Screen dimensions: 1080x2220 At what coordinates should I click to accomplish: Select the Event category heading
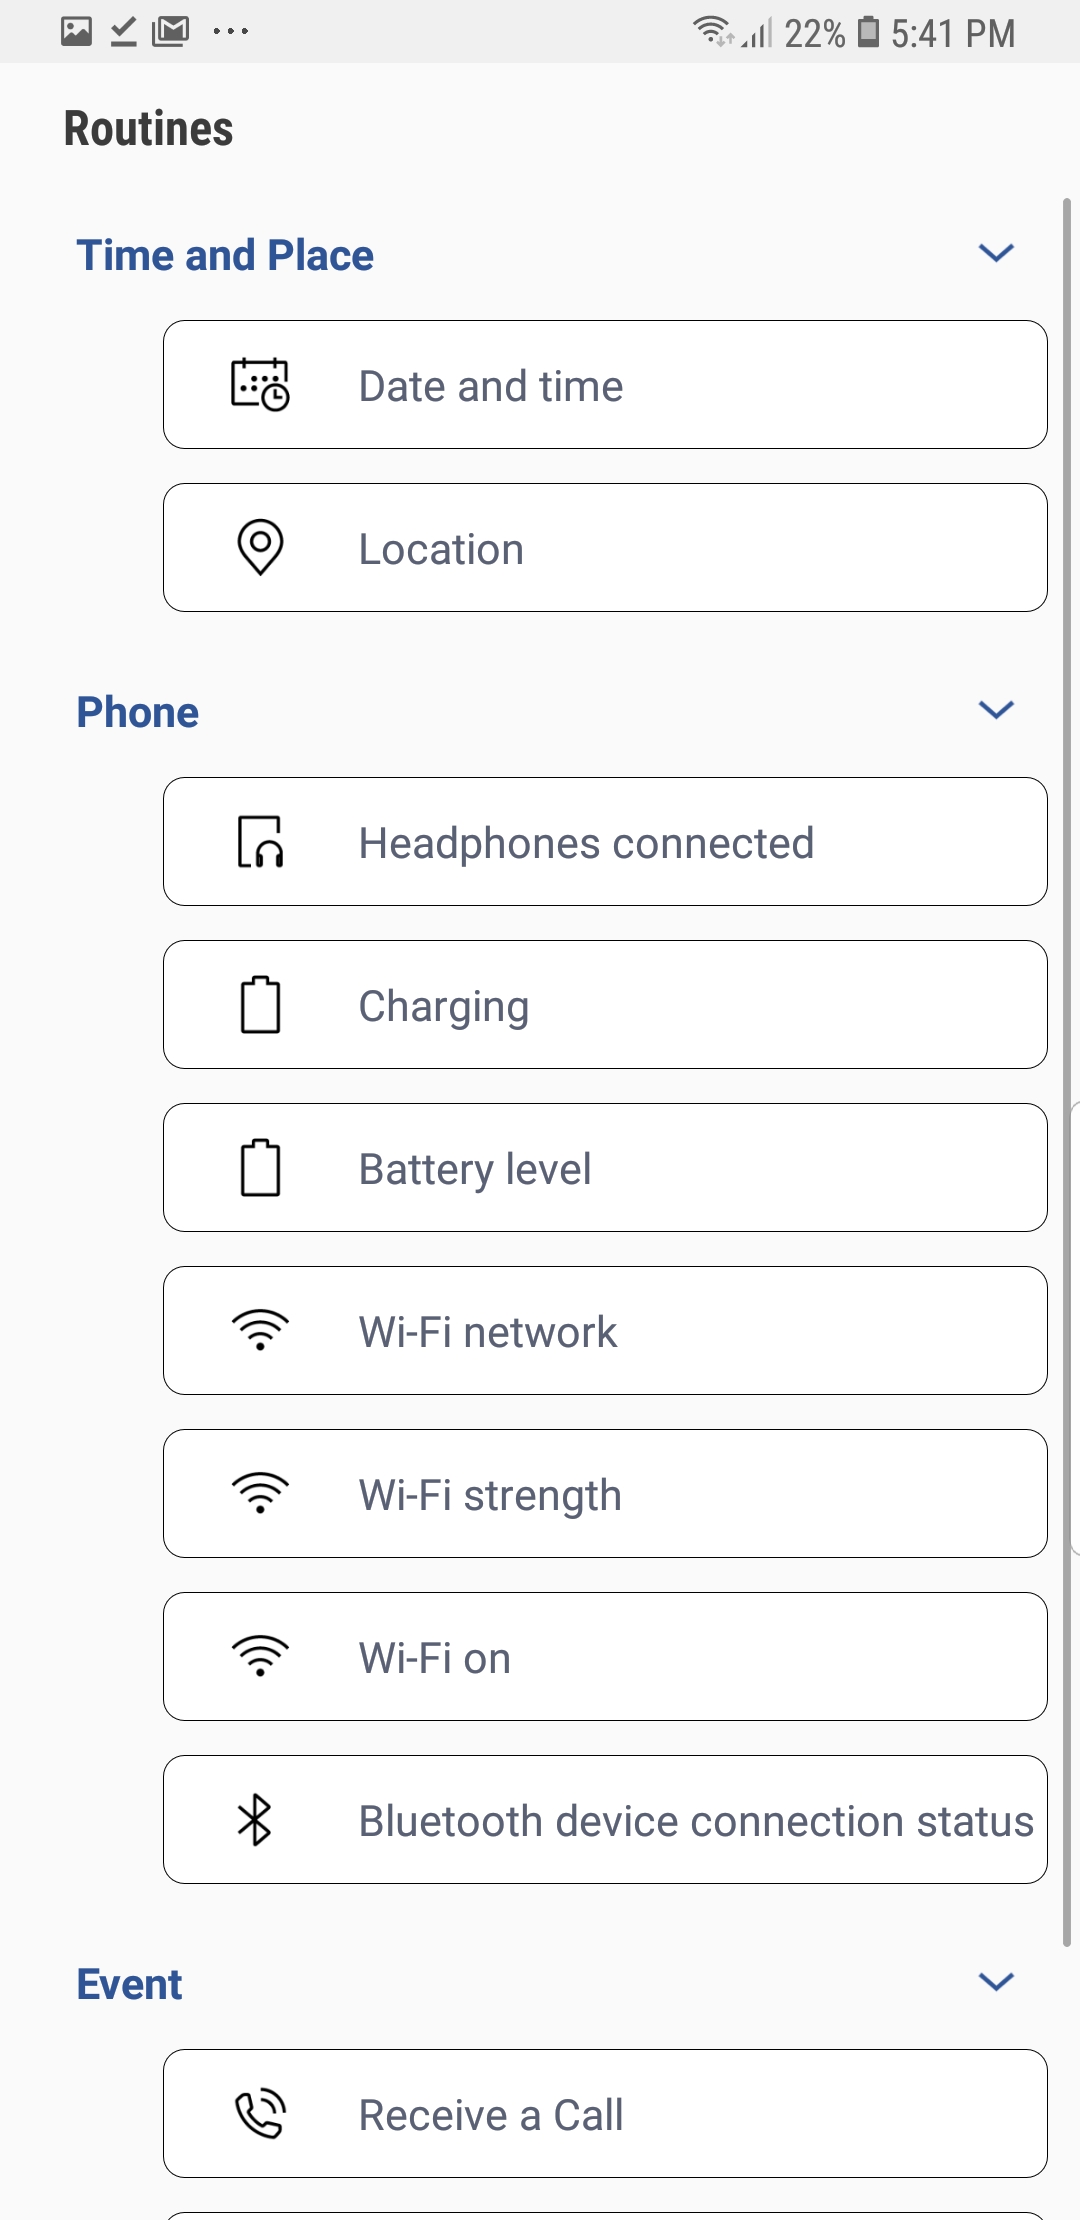point(130,1984)
